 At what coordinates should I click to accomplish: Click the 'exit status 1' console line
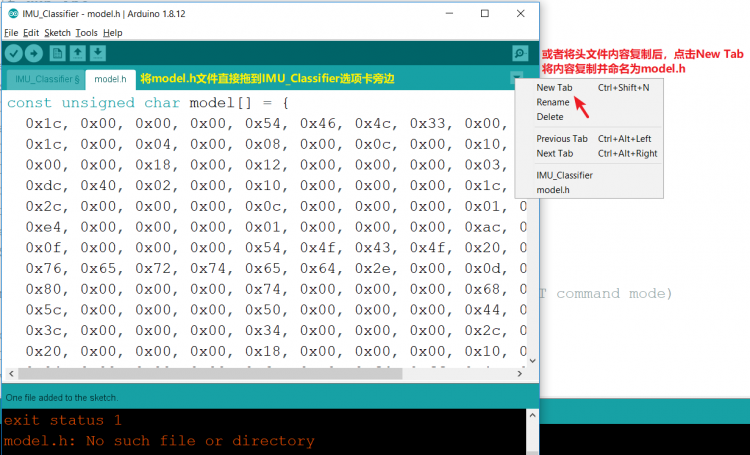click(x=63, y=421)
